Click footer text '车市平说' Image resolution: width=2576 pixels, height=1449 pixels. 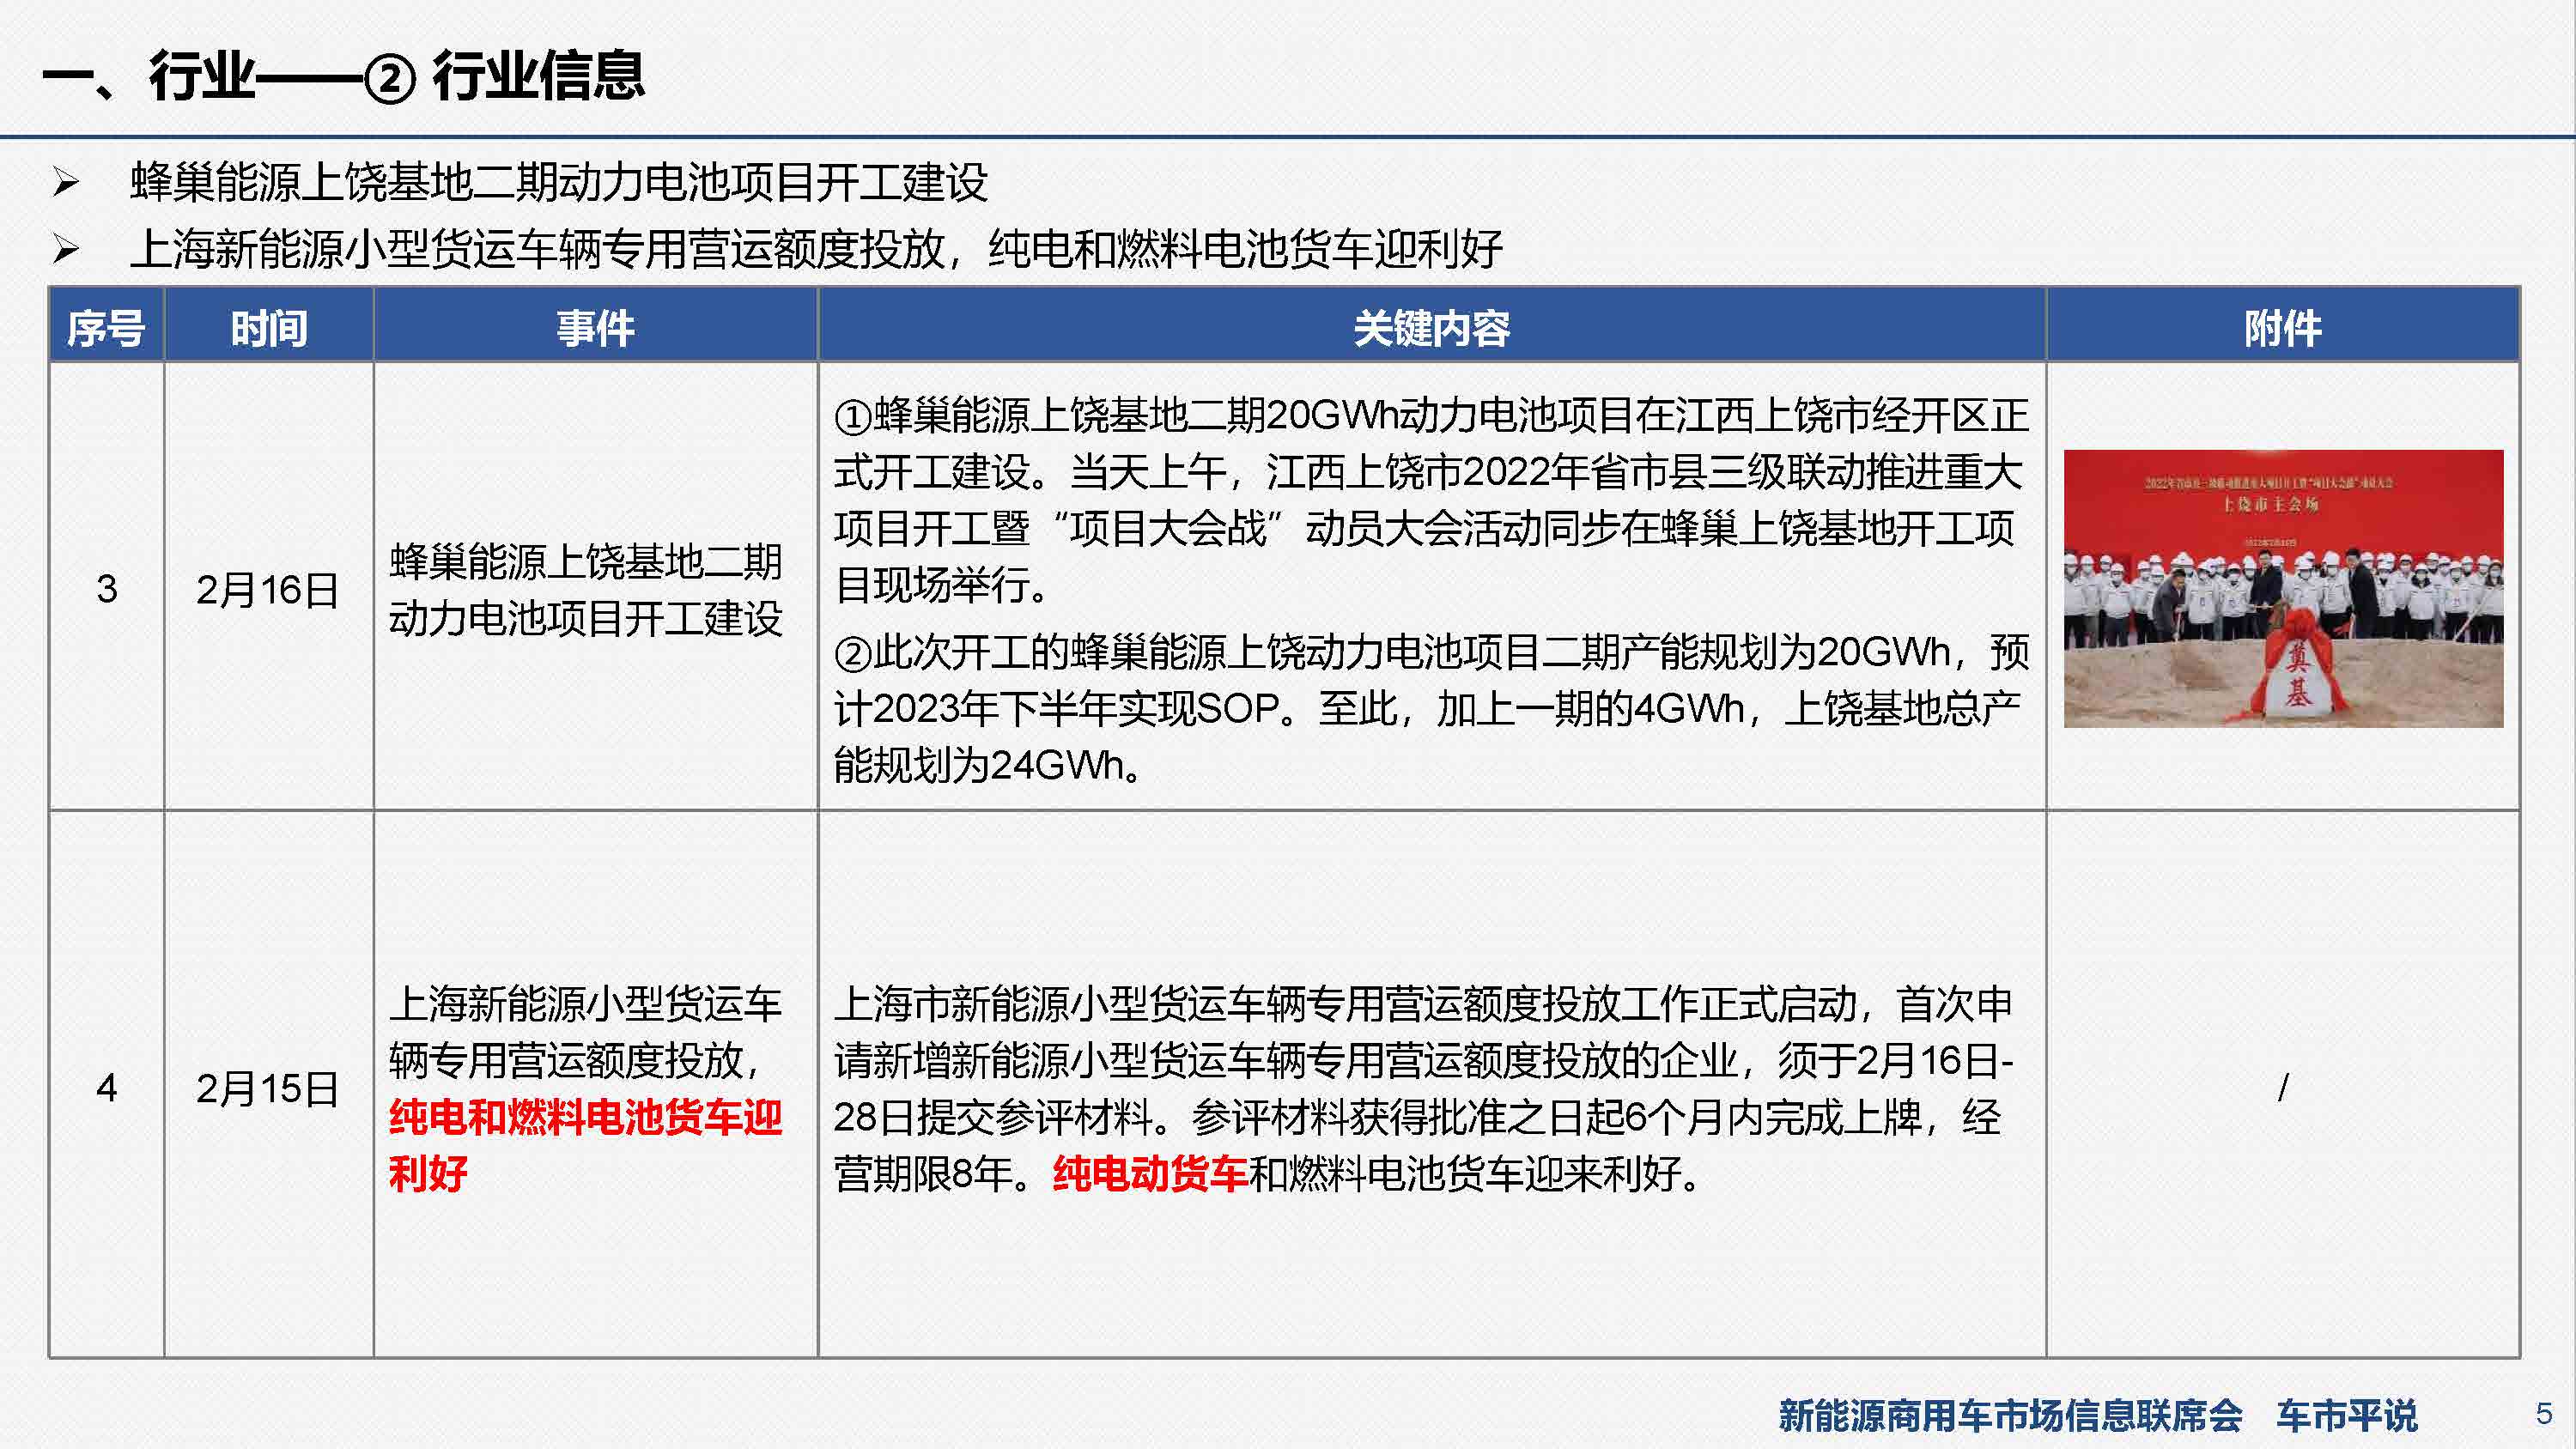pos(2347,1415)
